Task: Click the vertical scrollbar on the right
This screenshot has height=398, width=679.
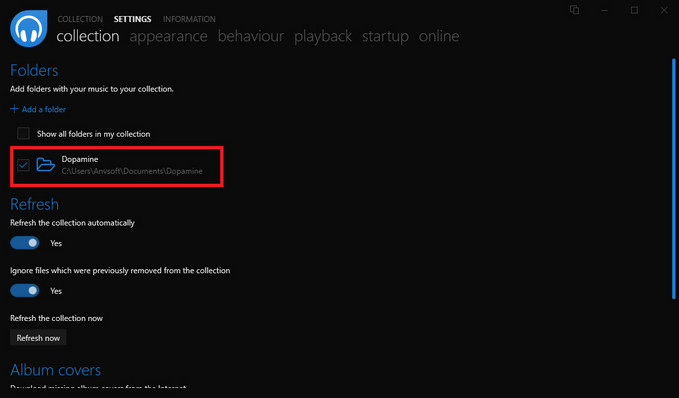Action: (x=674, y=179)
